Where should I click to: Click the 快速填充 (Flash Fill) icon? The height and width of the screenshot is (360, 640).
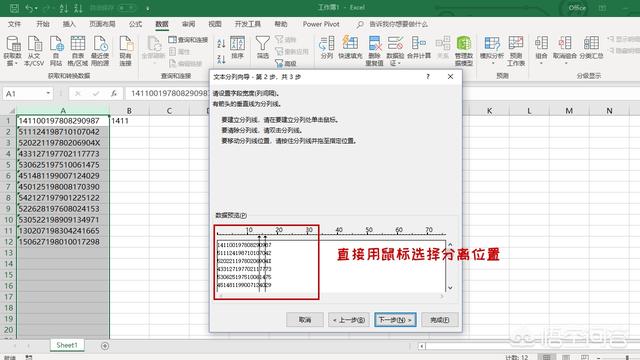click(350, 48)
